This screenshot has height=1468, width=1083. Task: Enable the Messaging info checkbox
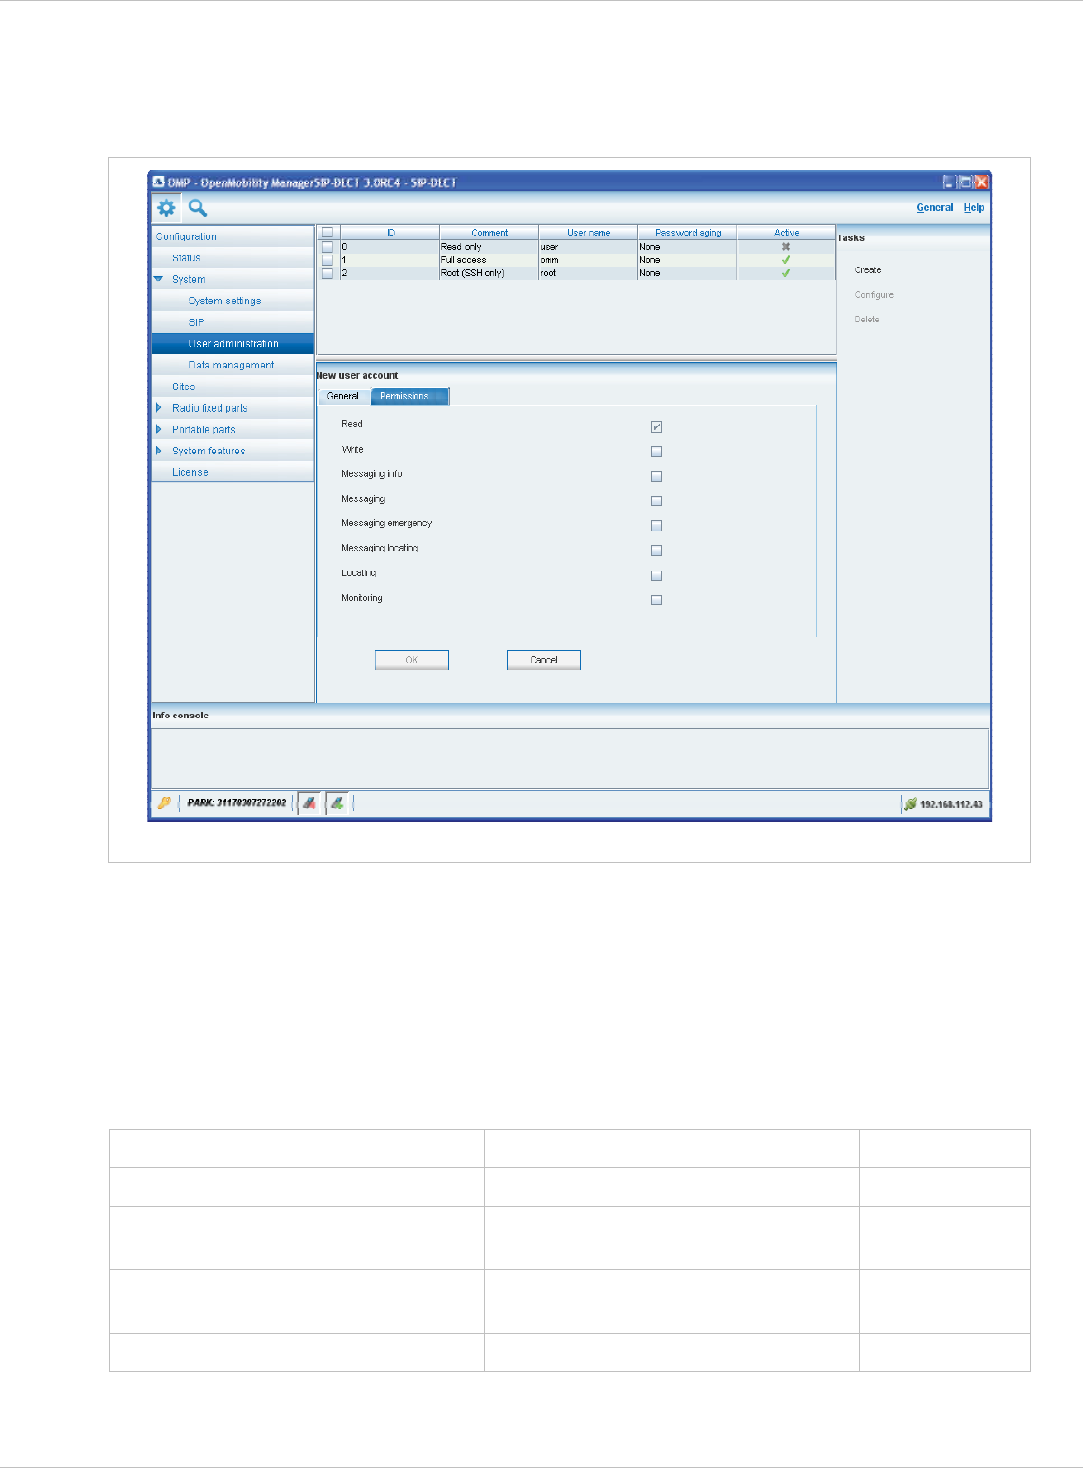point(656,476)
